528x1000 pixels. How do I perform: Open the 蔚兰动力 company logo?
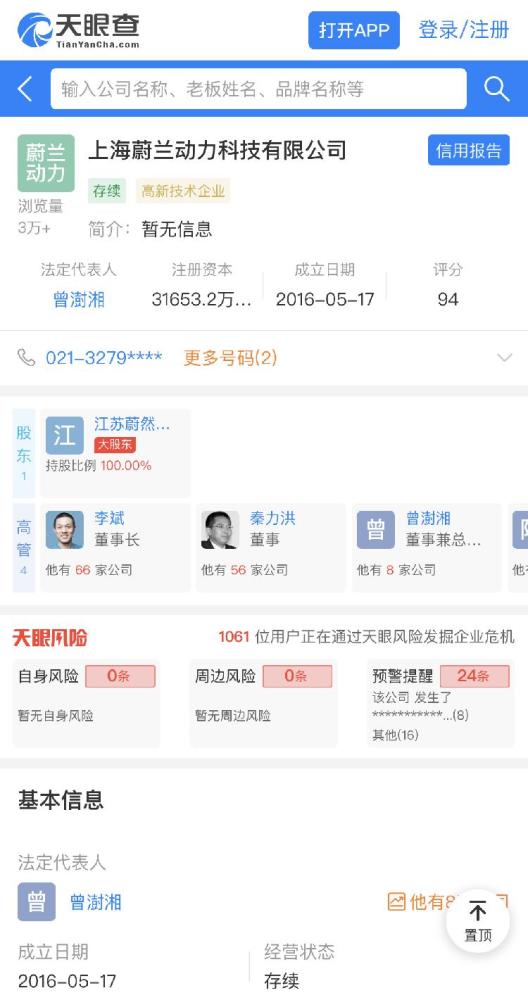click(45, 163)
